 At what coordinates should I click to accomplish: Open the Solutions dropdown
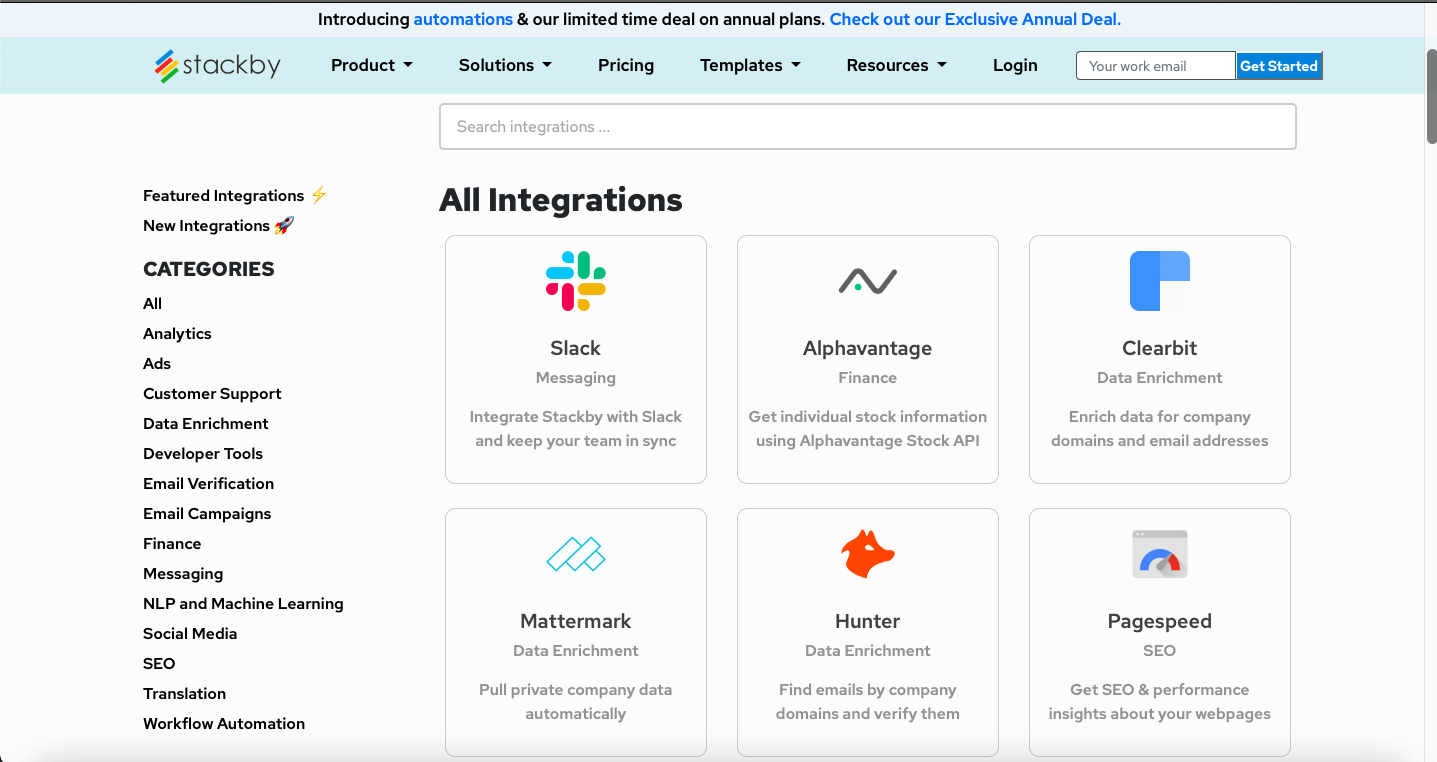[505, 65]
